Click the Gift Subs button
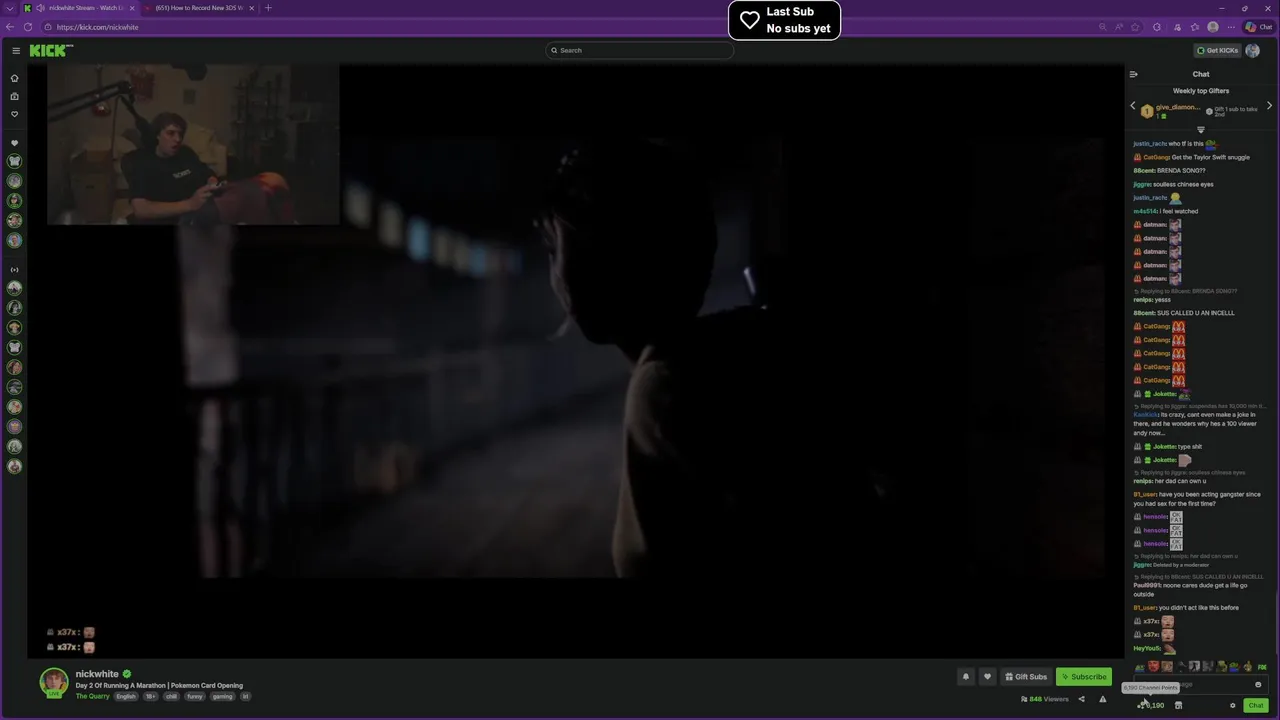 (1026, 677)
